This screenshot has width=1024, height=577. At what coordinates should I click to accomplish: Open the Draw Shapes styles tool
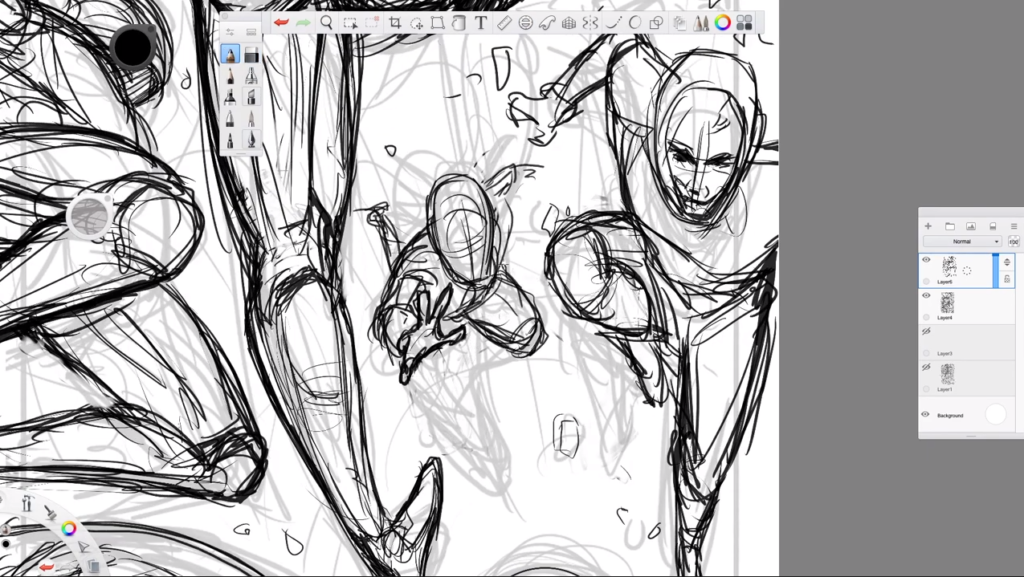[656, 23]
